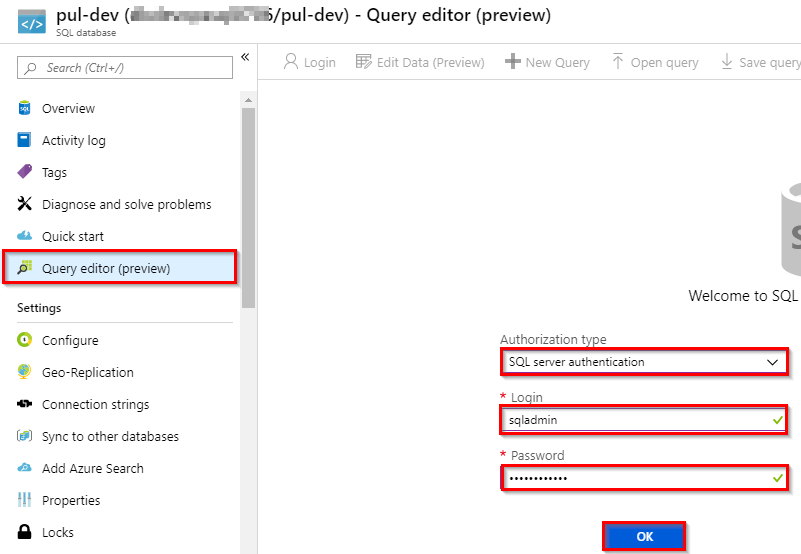Viewport: 801px width, 554px height.
Task: Click the sidebar scrollbar up arrow
Action: click(x=248, y=100)
